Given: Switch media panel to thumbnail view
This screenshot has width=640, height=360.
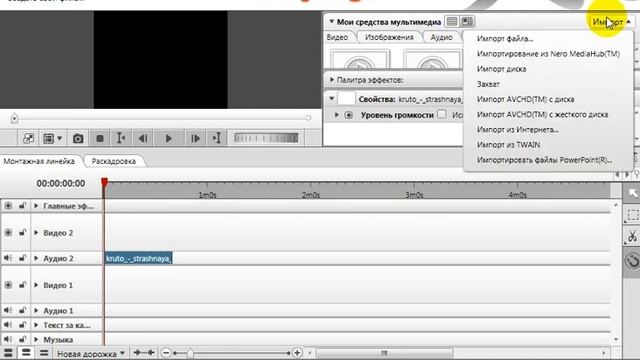Looking at the screenshot, I should [x=467, y=22].
